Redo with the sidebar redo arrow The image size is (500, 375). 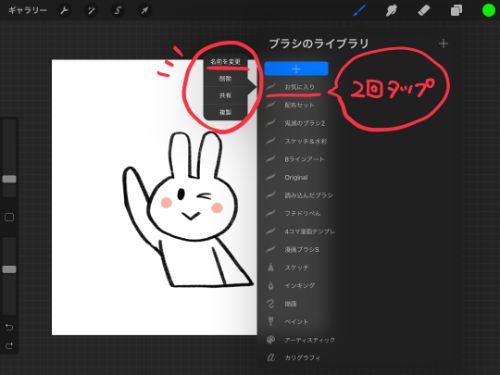pos(9,346)
